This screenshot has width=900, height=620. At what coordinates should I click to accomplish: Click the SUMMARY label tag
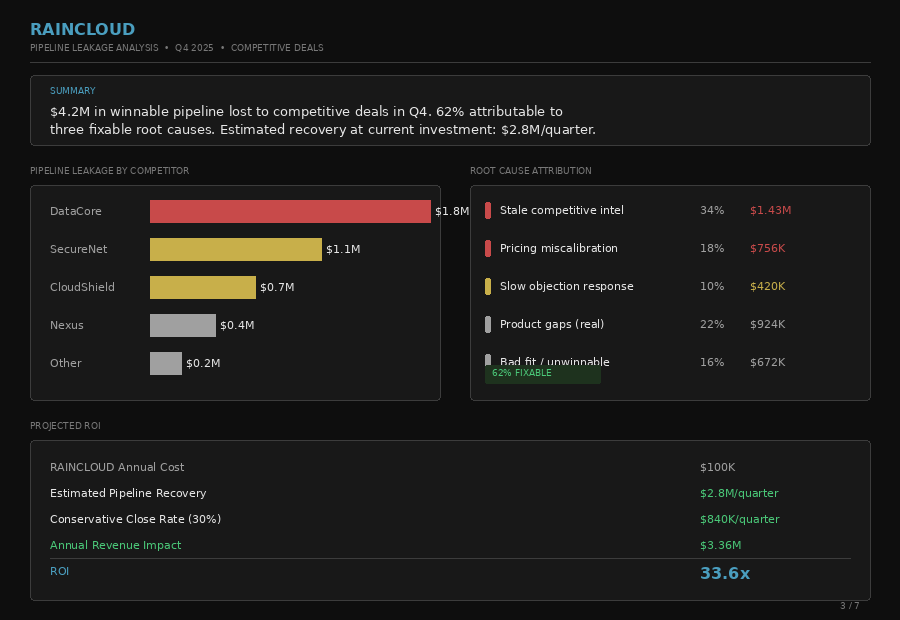[x=72, y=90]
